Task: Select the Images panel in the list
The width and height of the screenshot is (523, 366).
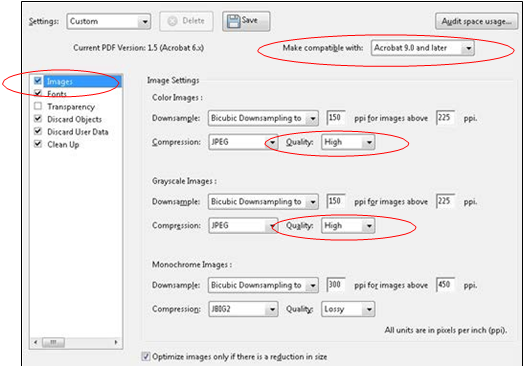Action: (82, 81)
